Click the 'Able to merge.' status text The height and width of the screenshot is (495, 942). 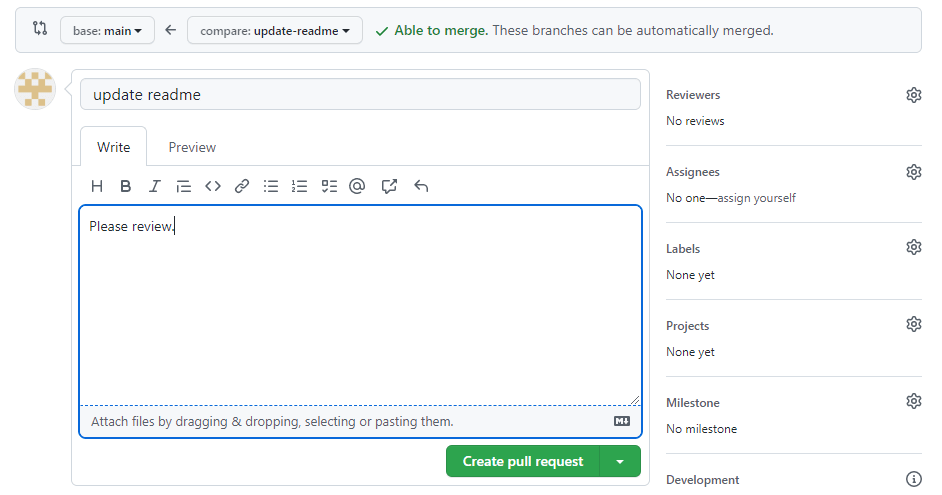(x=441, y=30)
